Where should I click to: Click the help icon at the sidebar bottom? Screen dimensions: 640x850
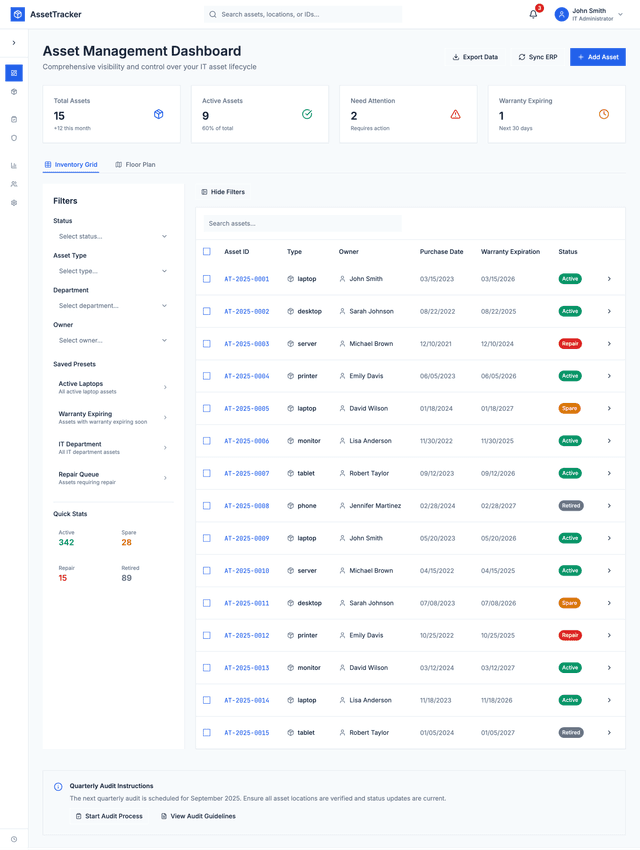point(14,839)
